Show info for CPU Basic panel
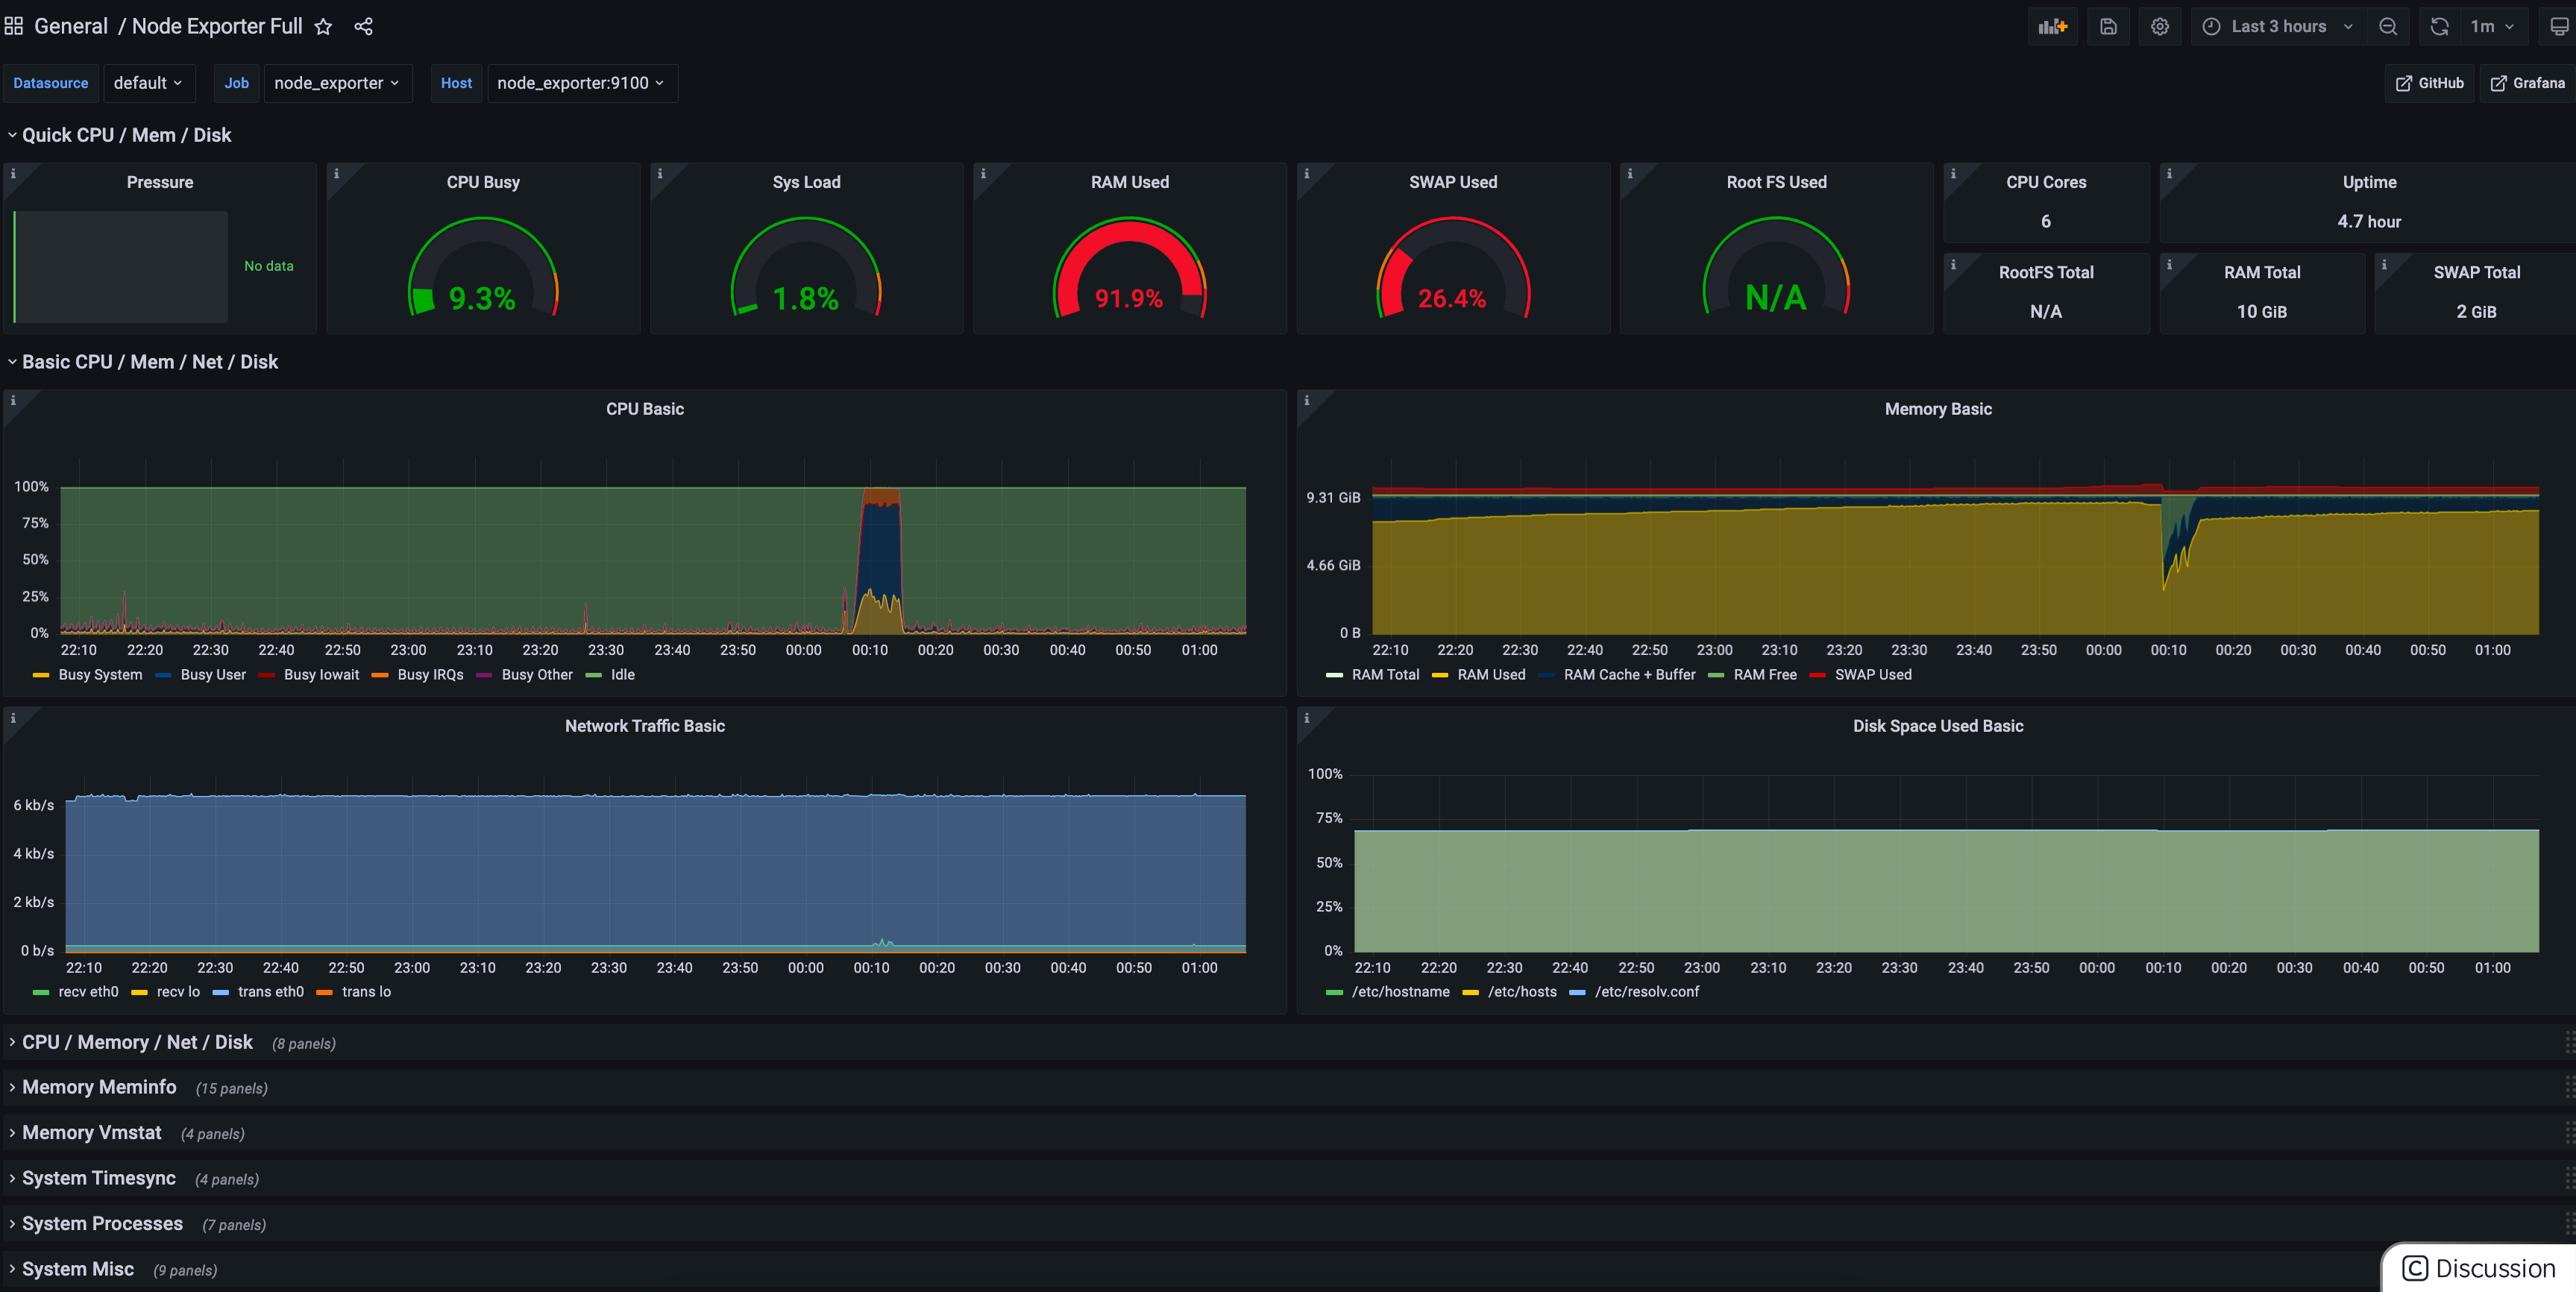 (13, 400)
